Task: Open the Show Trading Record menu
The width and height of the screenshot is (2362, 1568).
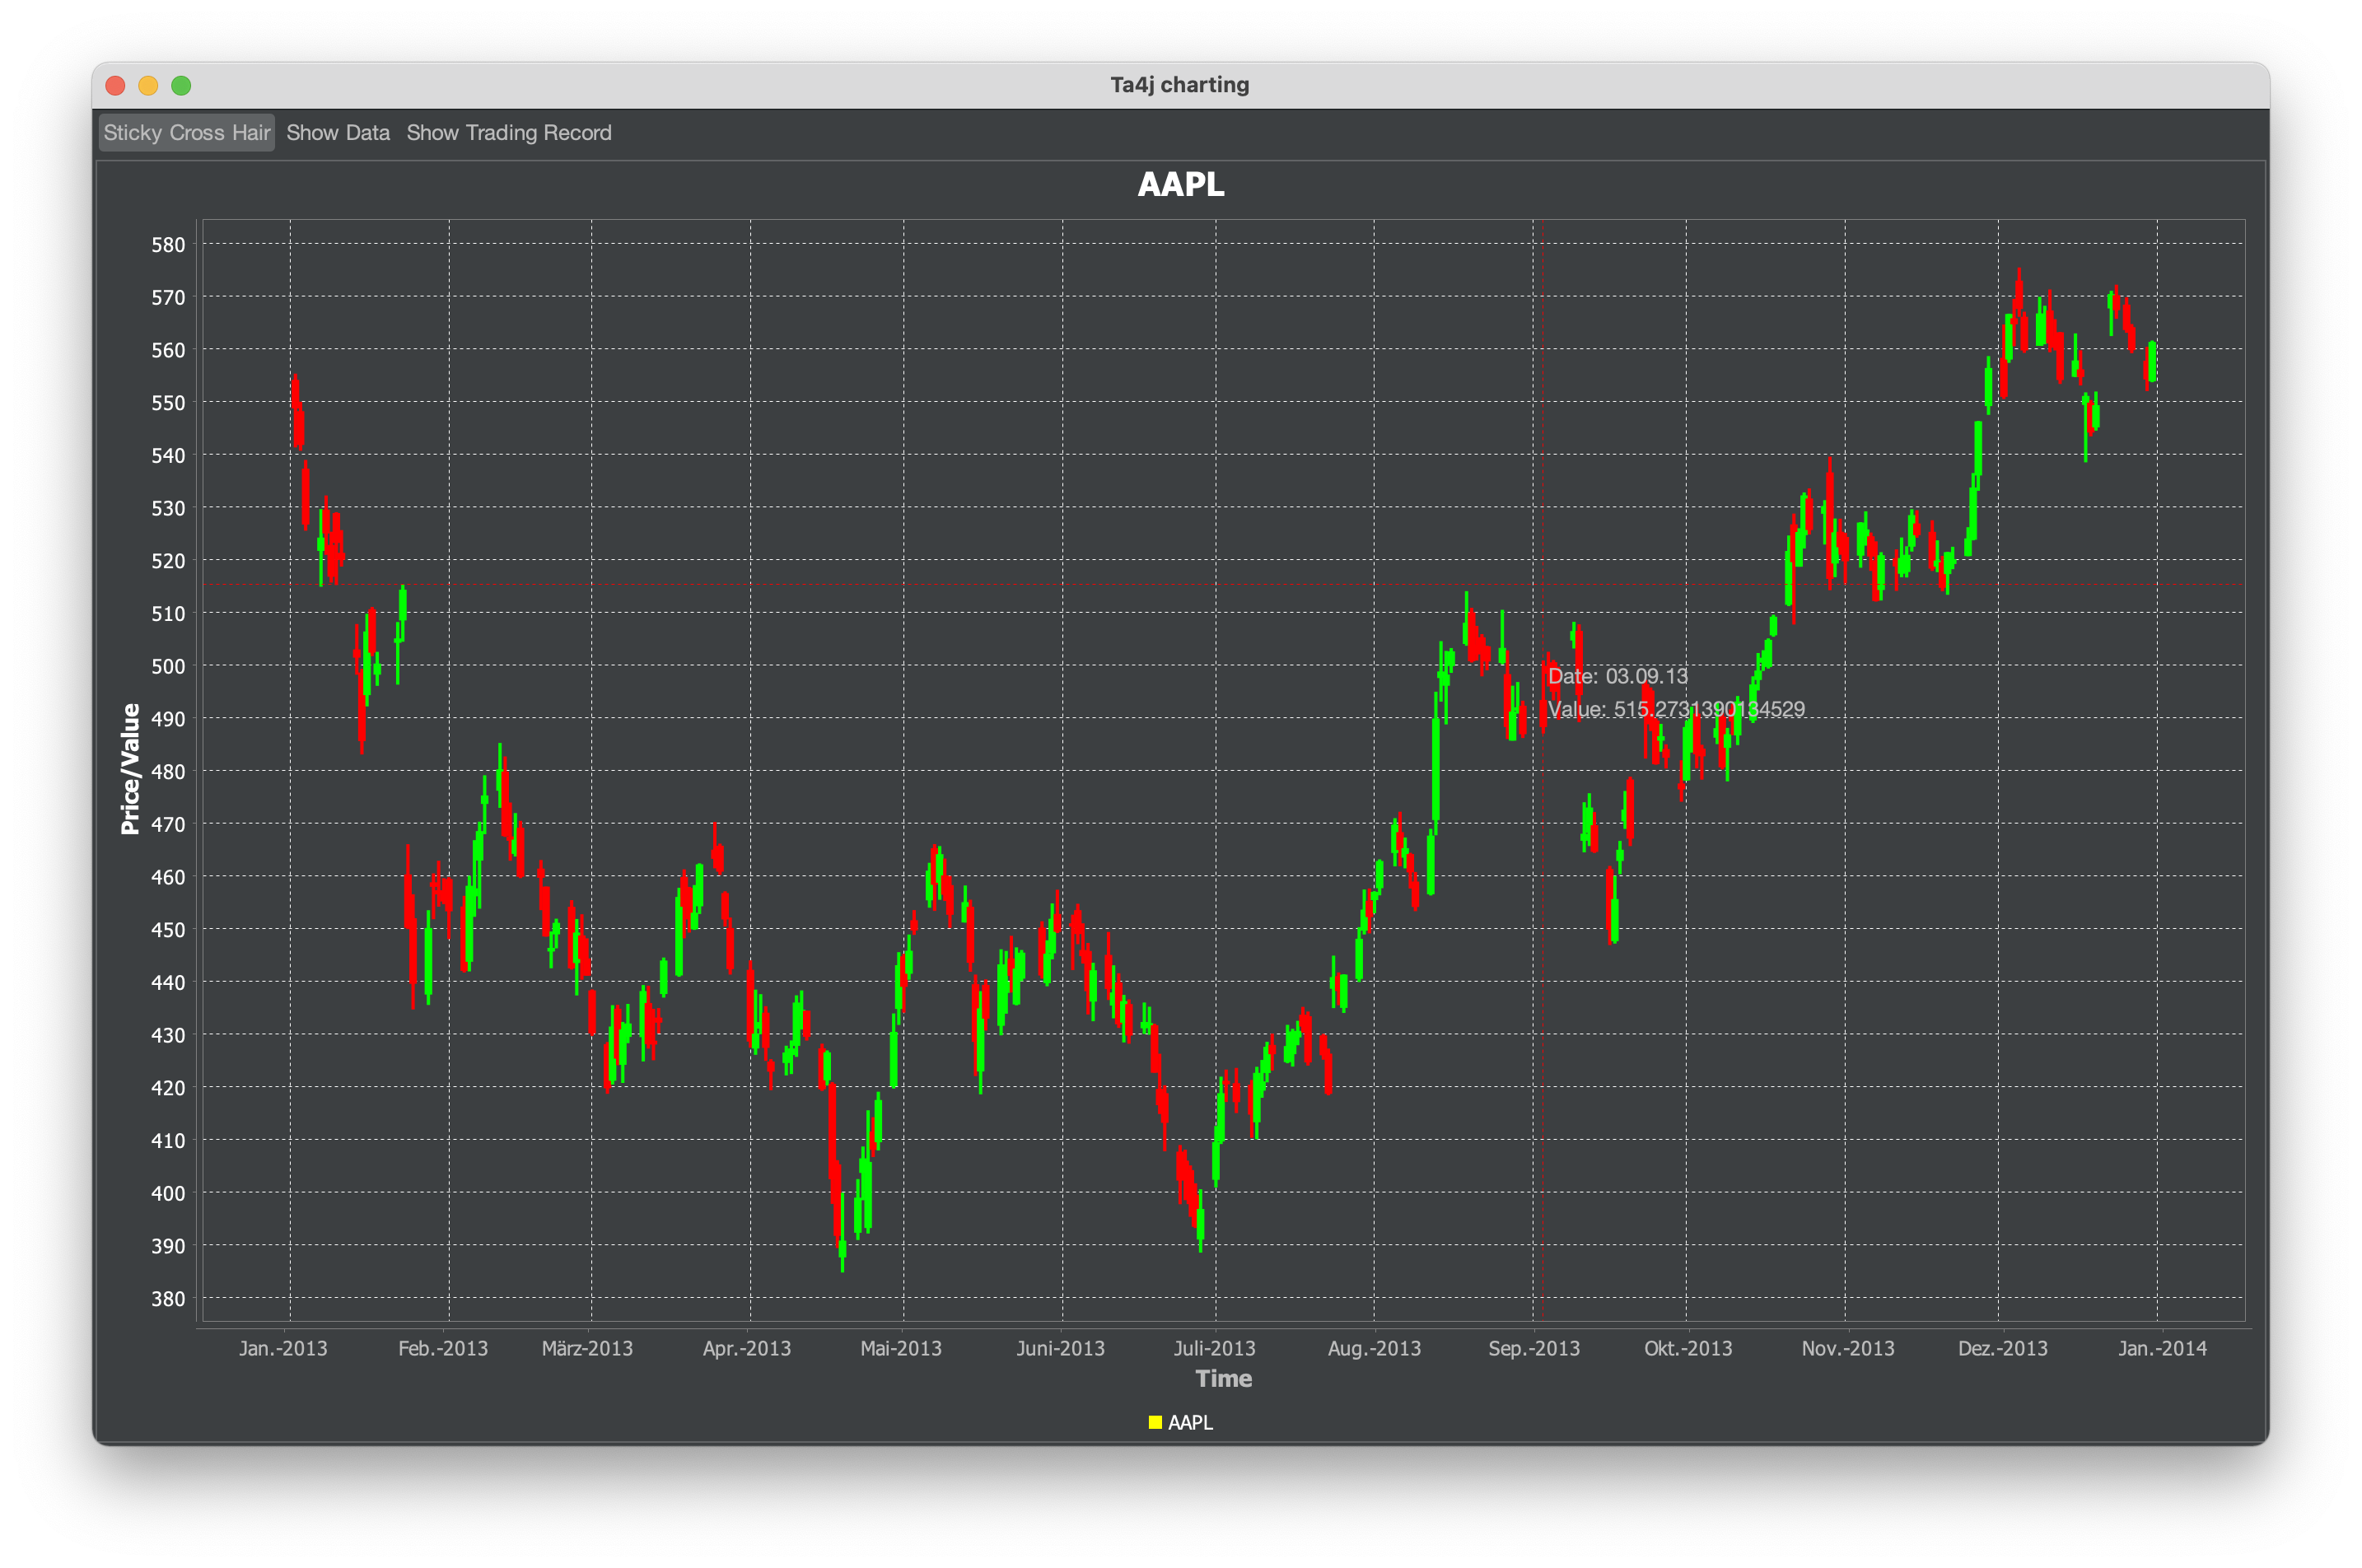Action: click(x=508, y=133)
